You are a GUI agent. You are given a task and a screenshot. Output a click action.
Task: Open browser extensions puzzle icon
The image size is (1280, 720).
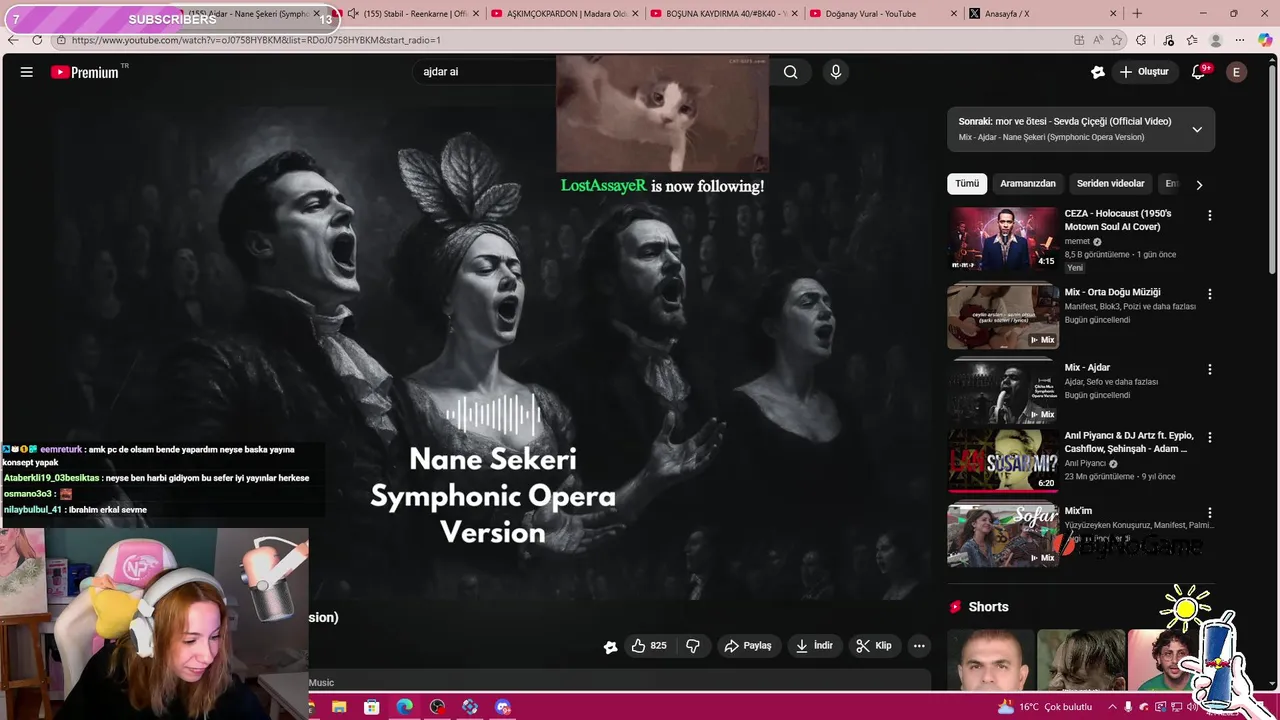point(1141,40)
